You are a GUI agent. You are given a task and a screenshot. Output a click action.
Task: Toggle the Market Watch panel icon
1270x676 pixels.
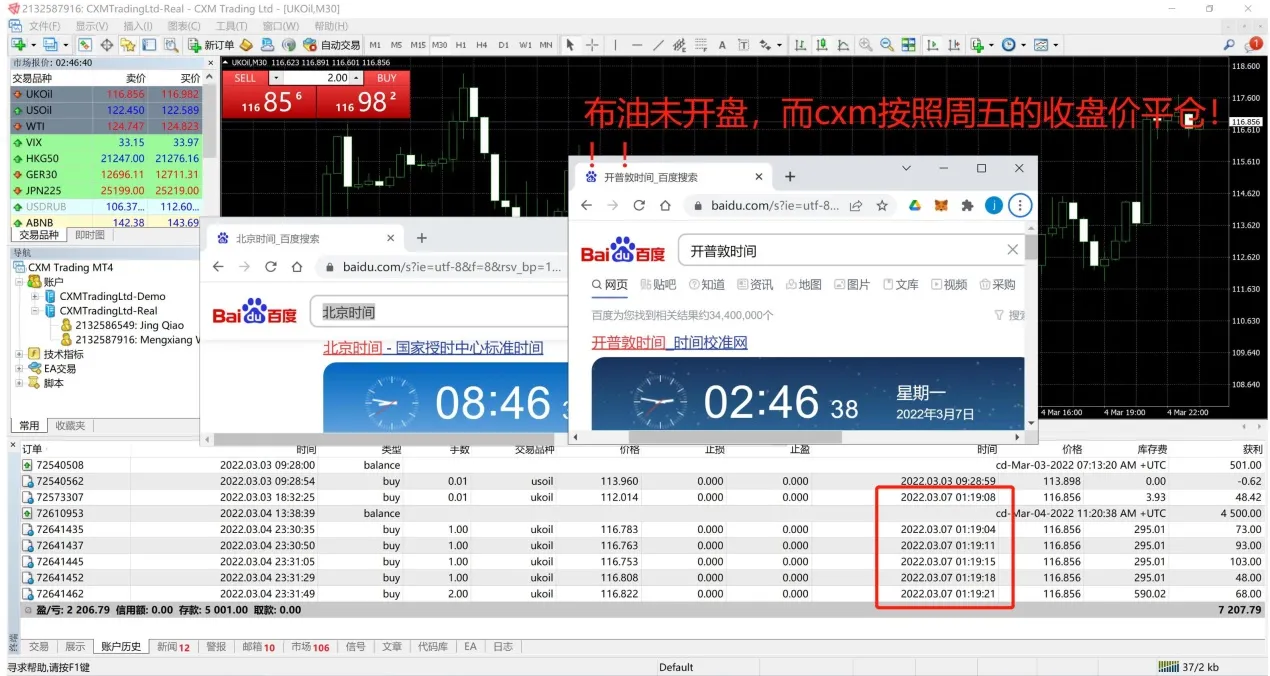(84, 45)
